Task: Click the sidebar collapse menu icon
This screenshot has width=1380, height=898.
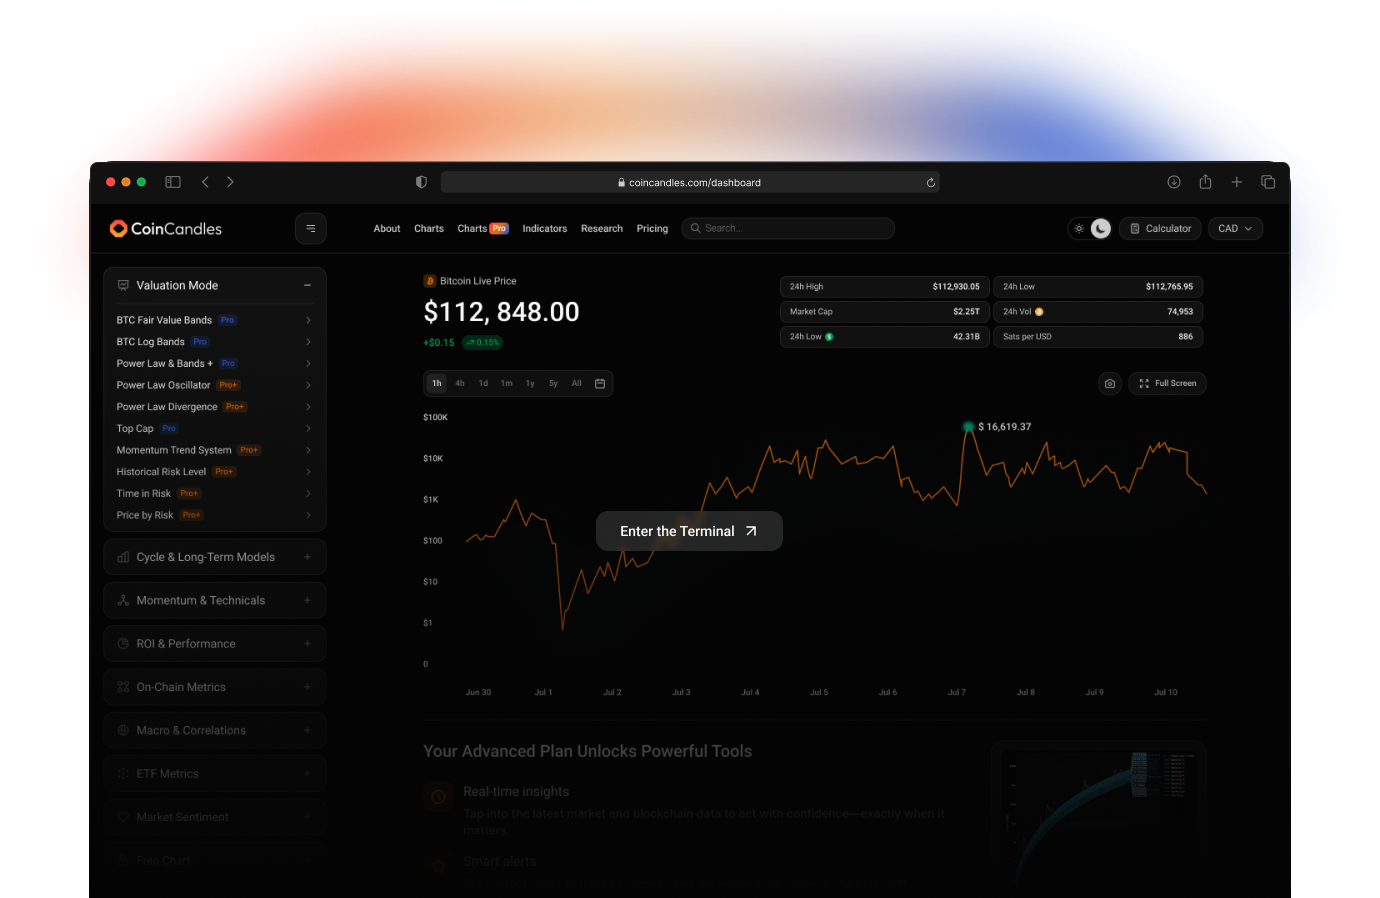Action: point(310,229)
